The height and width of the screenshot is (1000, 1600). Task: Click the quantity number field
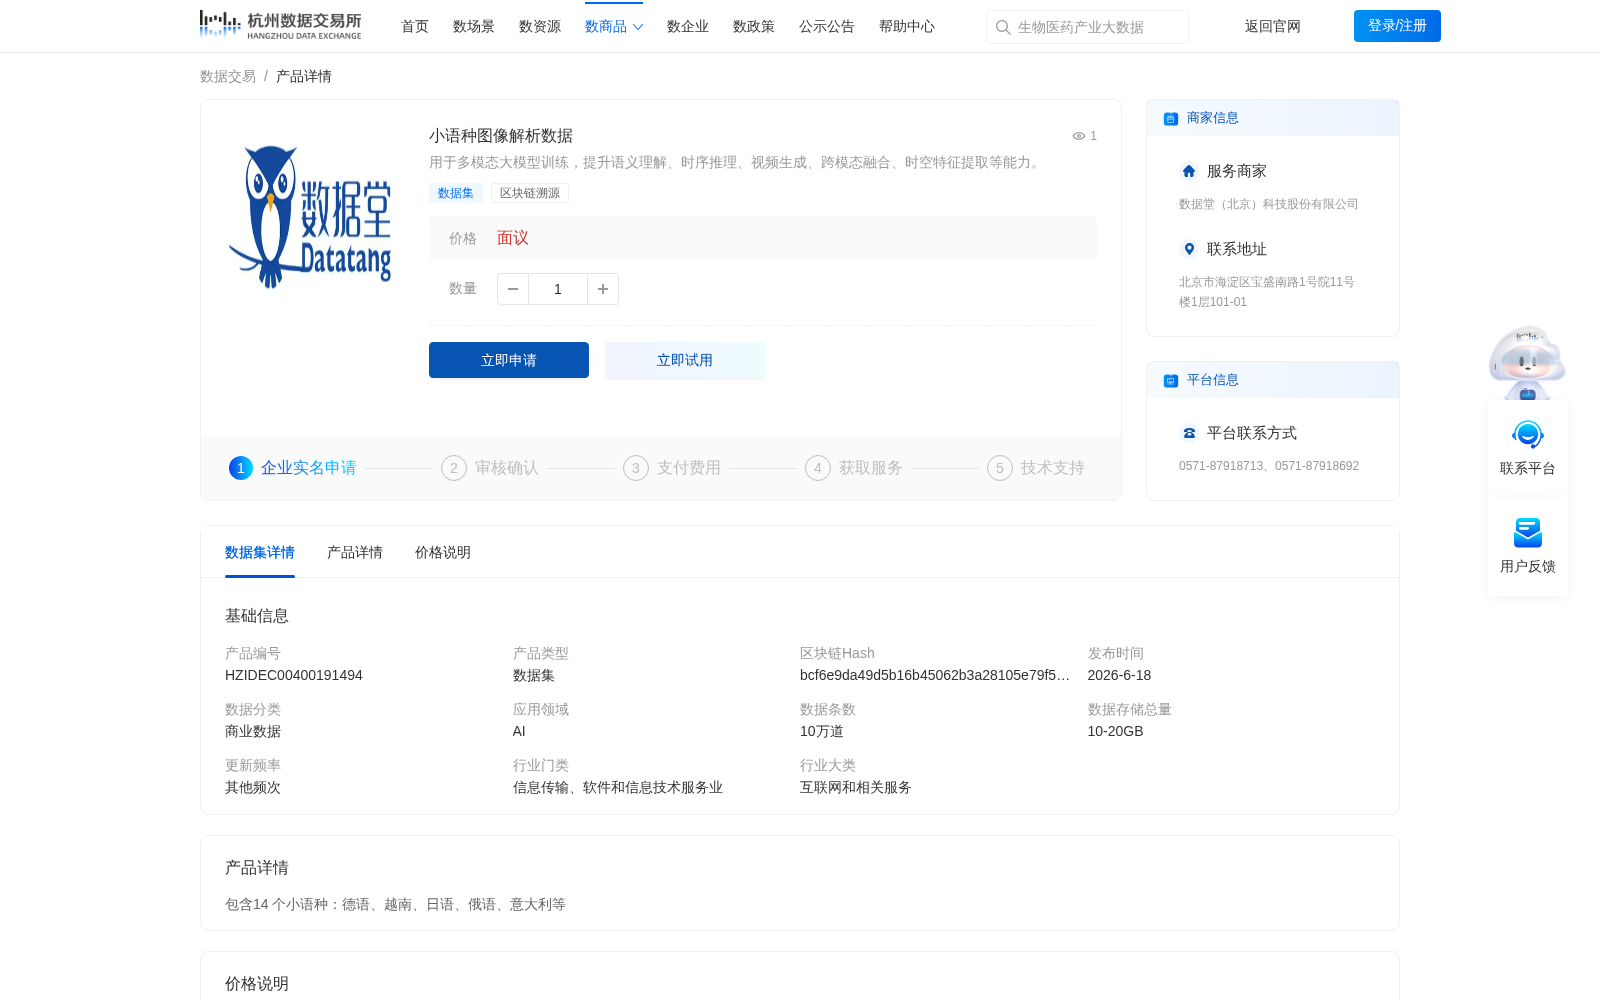558,289
